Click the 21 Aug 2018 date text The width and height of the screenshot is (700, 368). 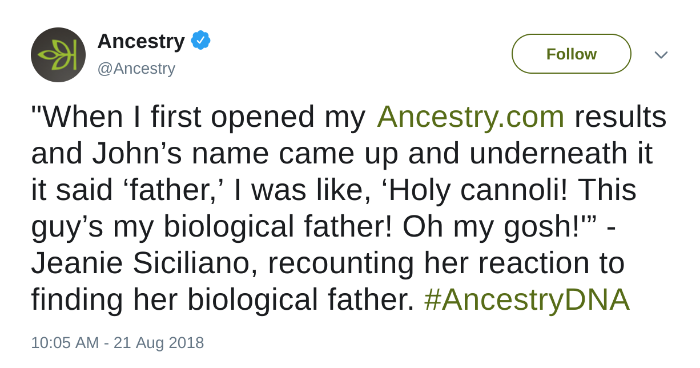click(158, 343)
